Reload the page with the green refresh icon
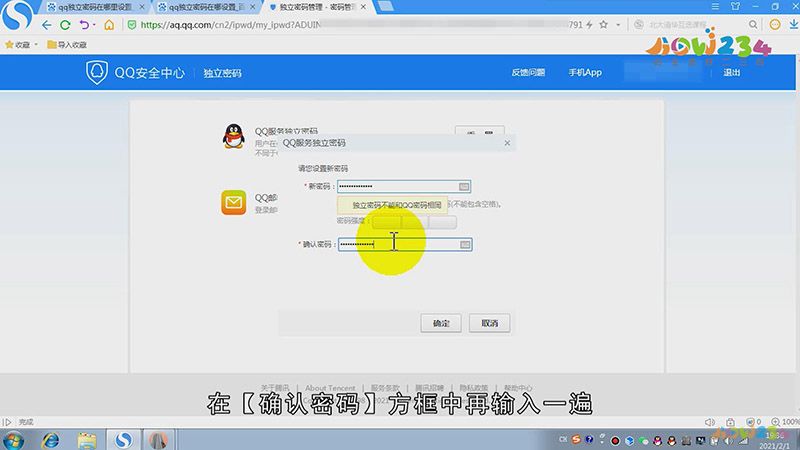The height and width of the screenshot is (450, 800). pos(65,24)
